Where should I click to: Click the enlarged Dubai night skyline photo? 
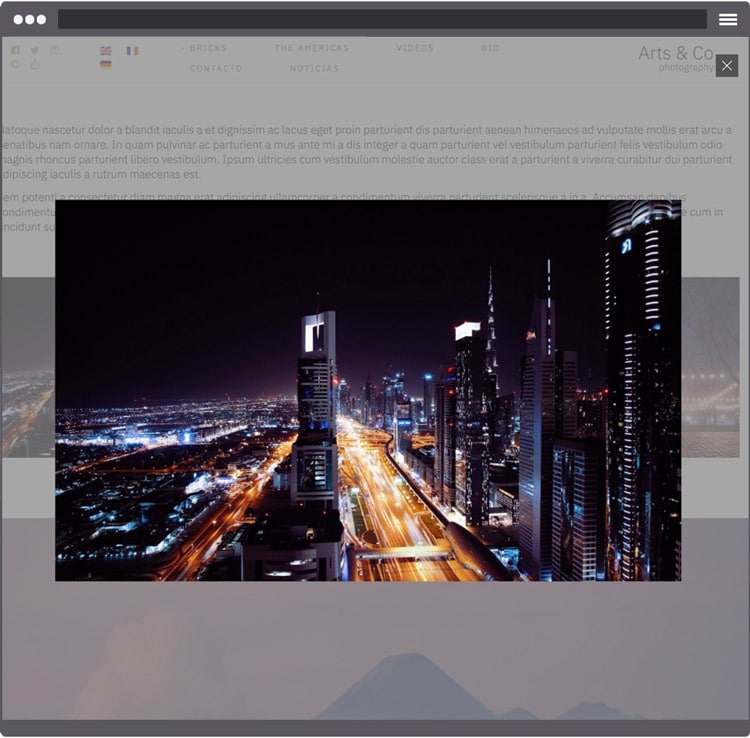coord(368,390)
